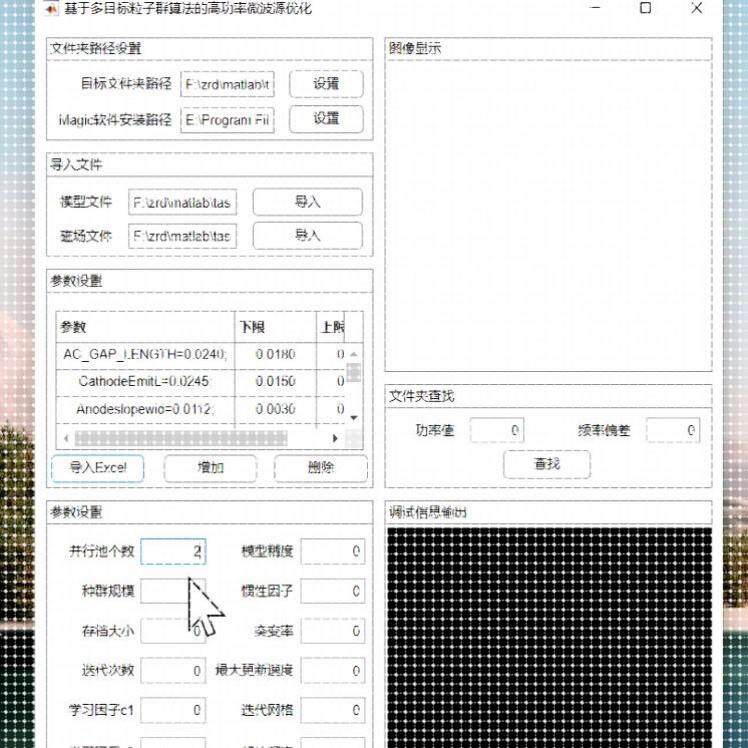Image resolution: width=748 pixels, height=748 pixels.
Task: Click the 参数 column header
Action: (x=145, y=327)
